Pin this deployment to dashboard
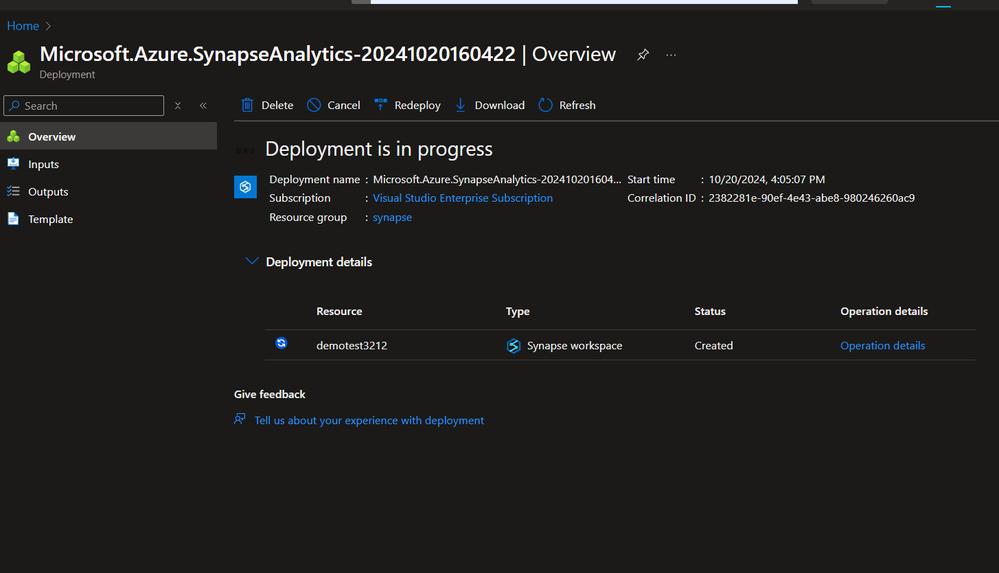 [643, 55]
